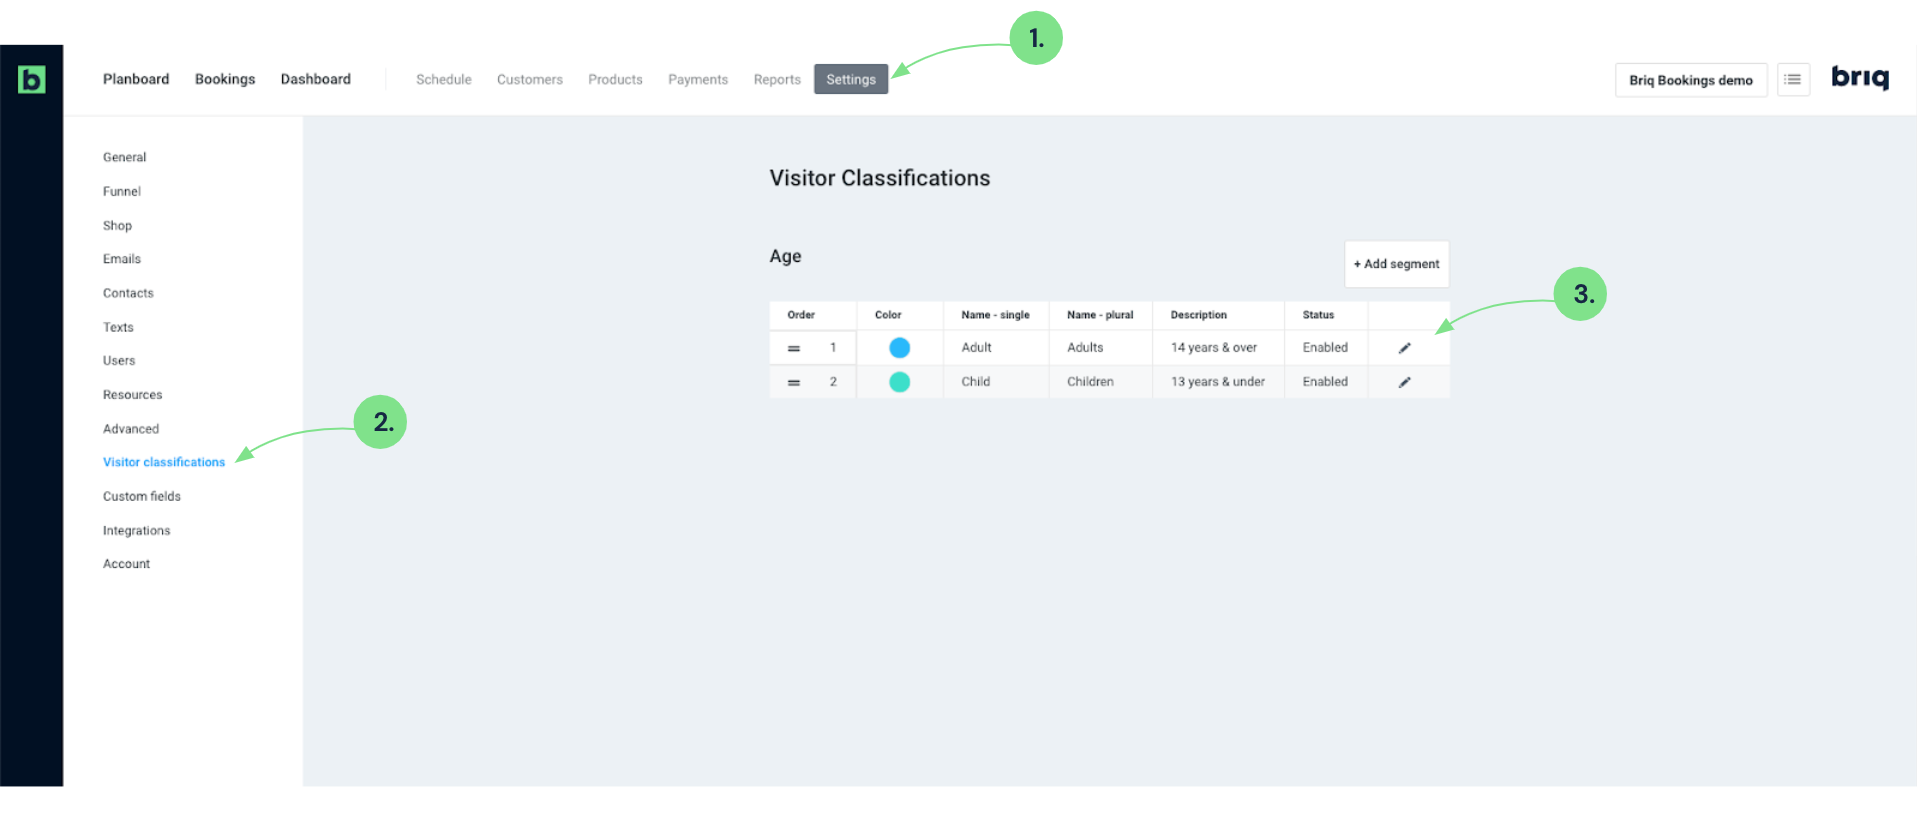Image resolution: width=1917 pixels, height=813 pixels.
Task: Click the briq wordmark logo
Action: pos(1860,78)
